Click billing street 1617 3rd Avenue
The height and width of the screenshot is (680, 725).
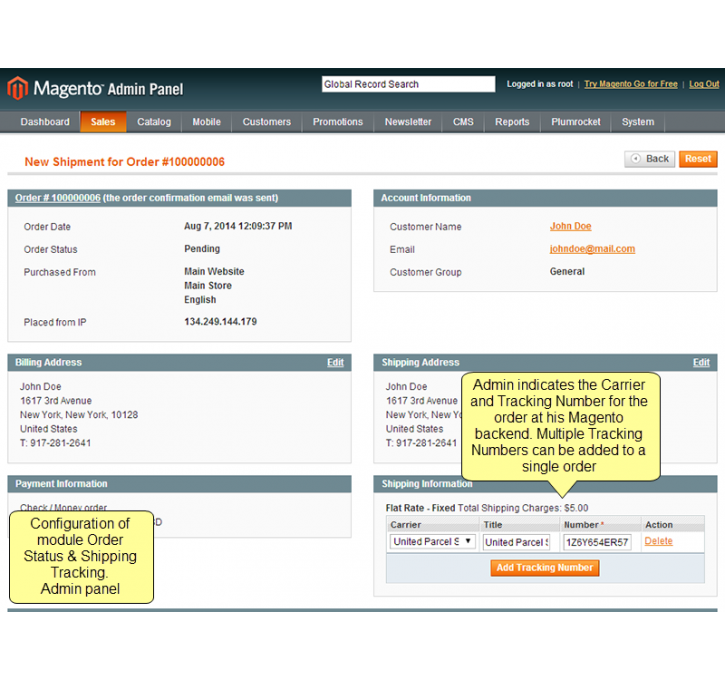pos(56,401)
